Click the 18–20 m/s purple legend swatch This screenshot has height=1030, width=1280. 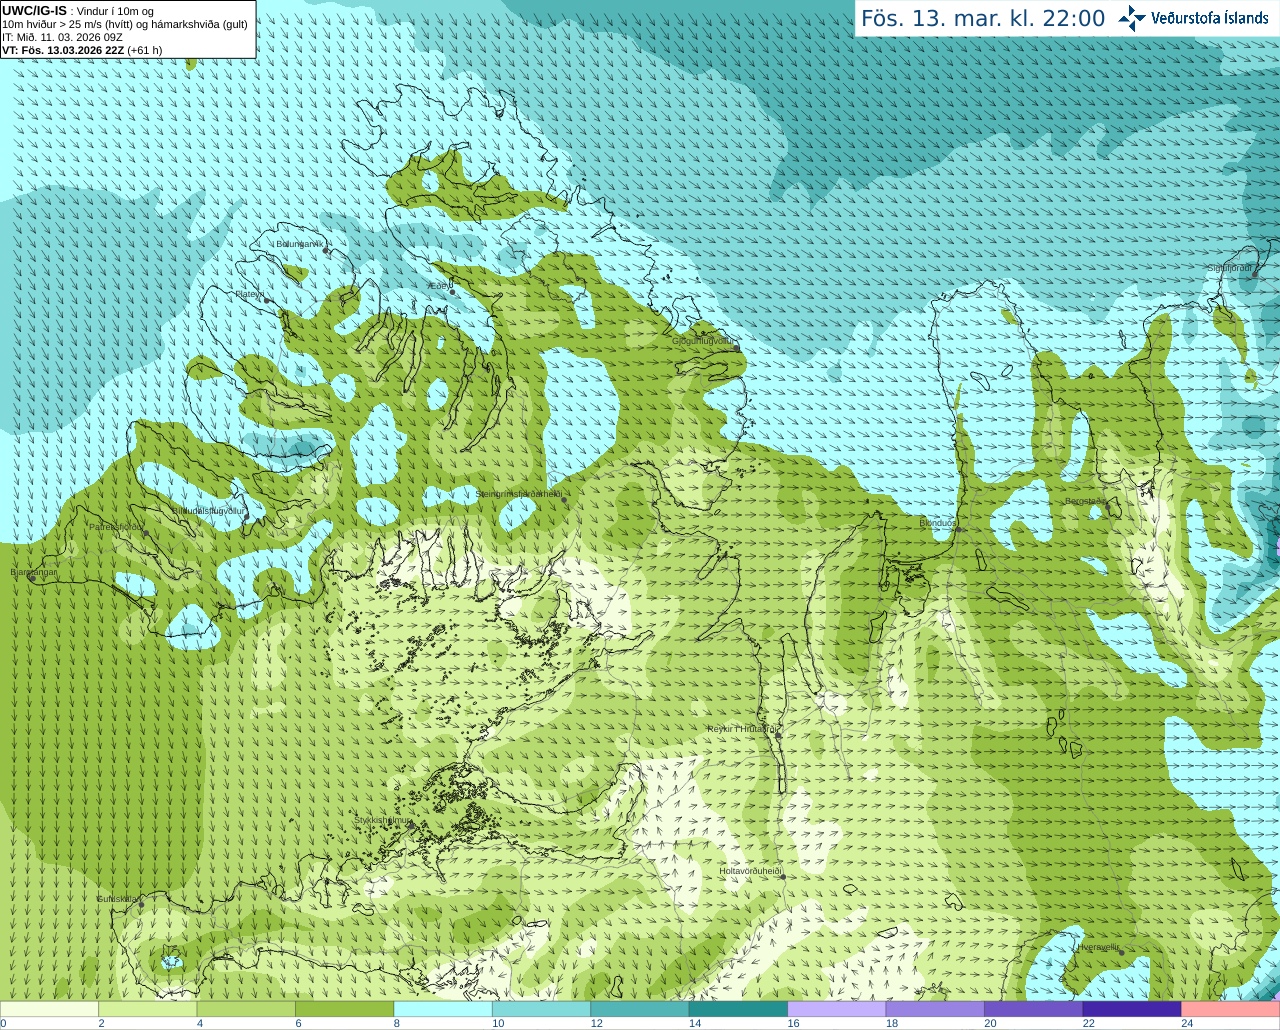click(x=935, y=1009)
